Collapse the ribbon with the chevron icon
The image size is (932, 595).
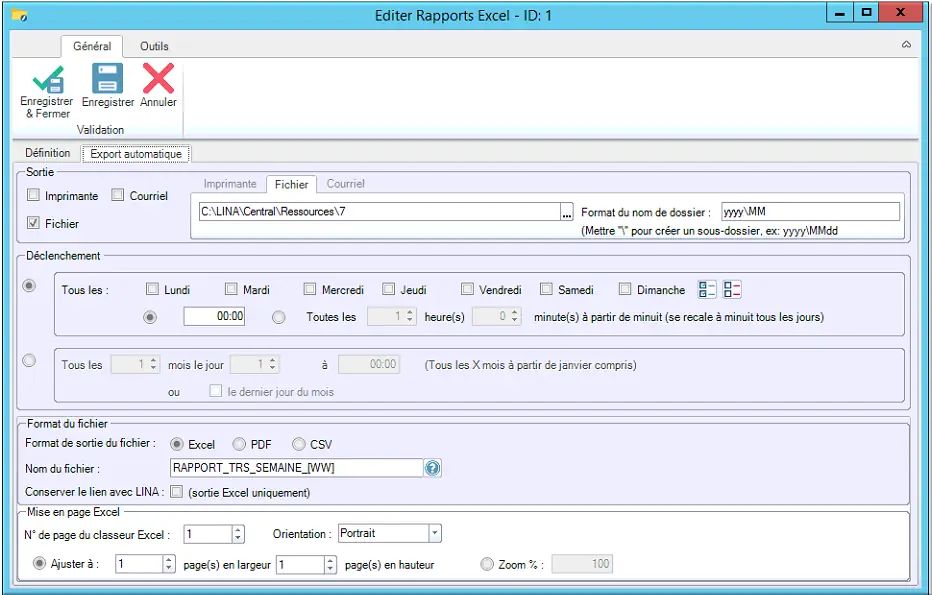point(906,45)
